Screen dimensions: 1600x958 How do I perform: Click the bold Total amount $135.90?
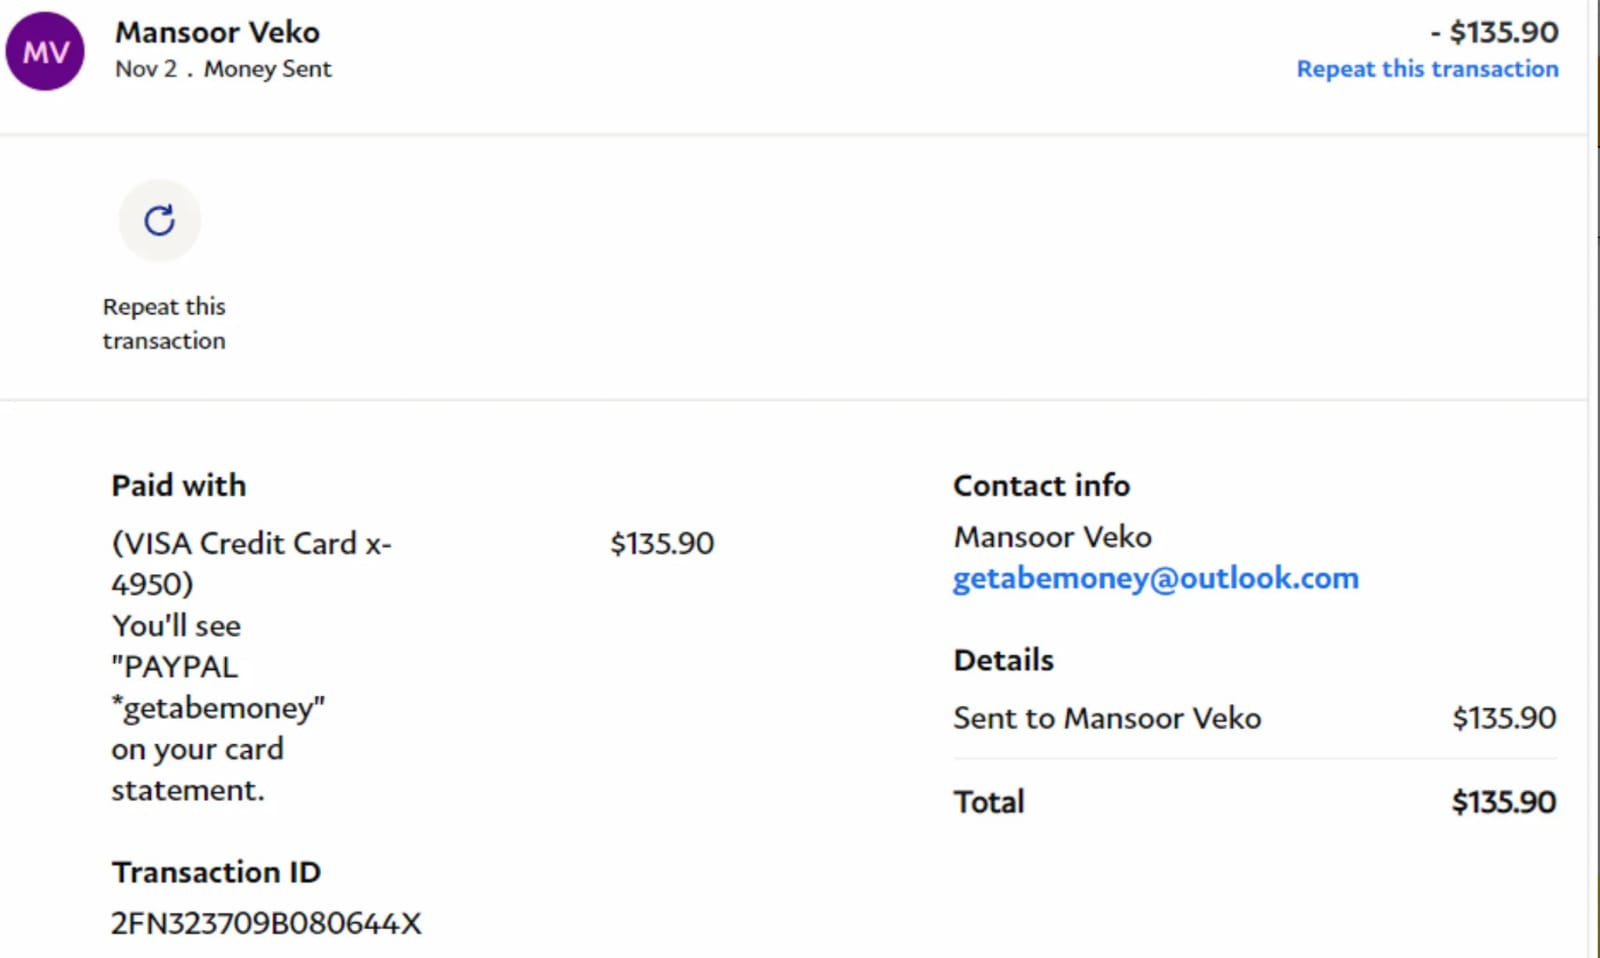click(1503, 802)
